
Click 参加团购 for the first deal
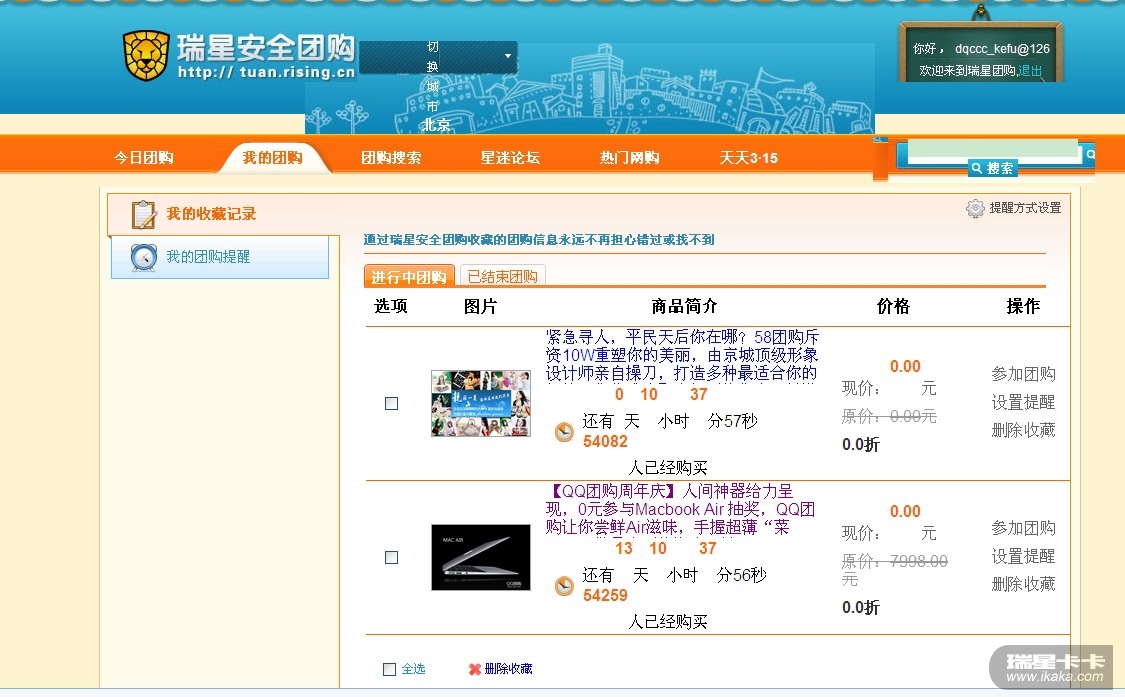[x=1023, y=374]
